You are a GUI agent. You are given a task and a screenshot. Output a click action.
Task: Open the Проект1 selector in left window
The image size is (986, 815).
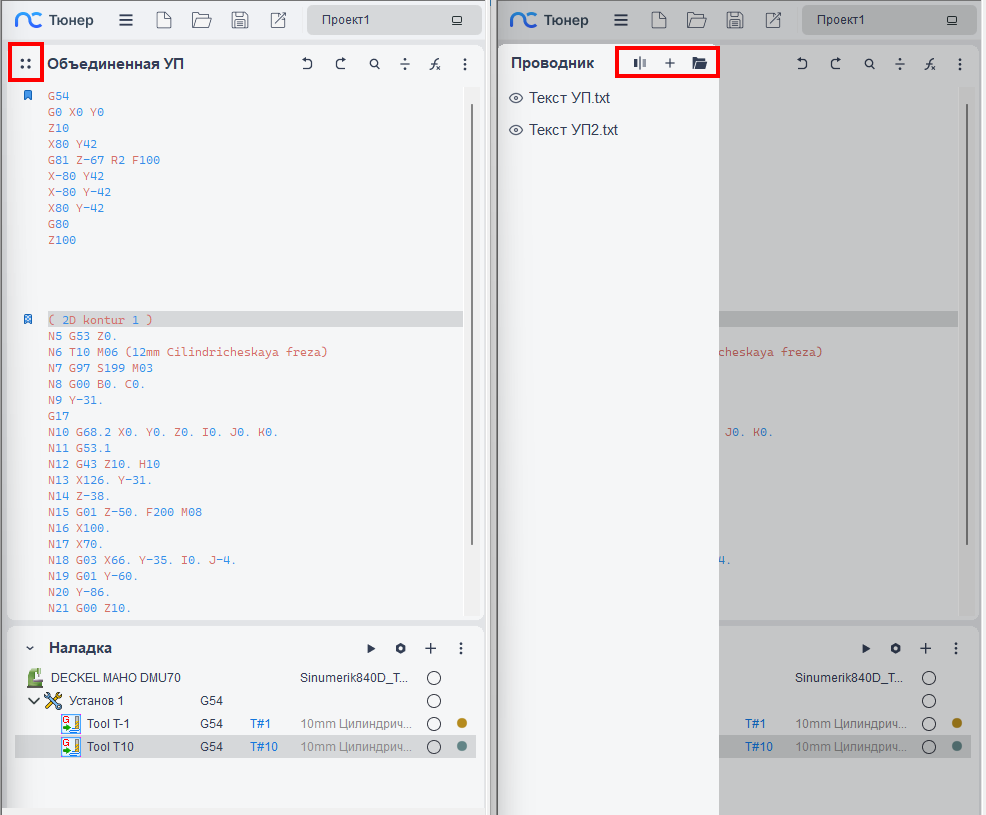pyautogui.click(x=391, y=20)
